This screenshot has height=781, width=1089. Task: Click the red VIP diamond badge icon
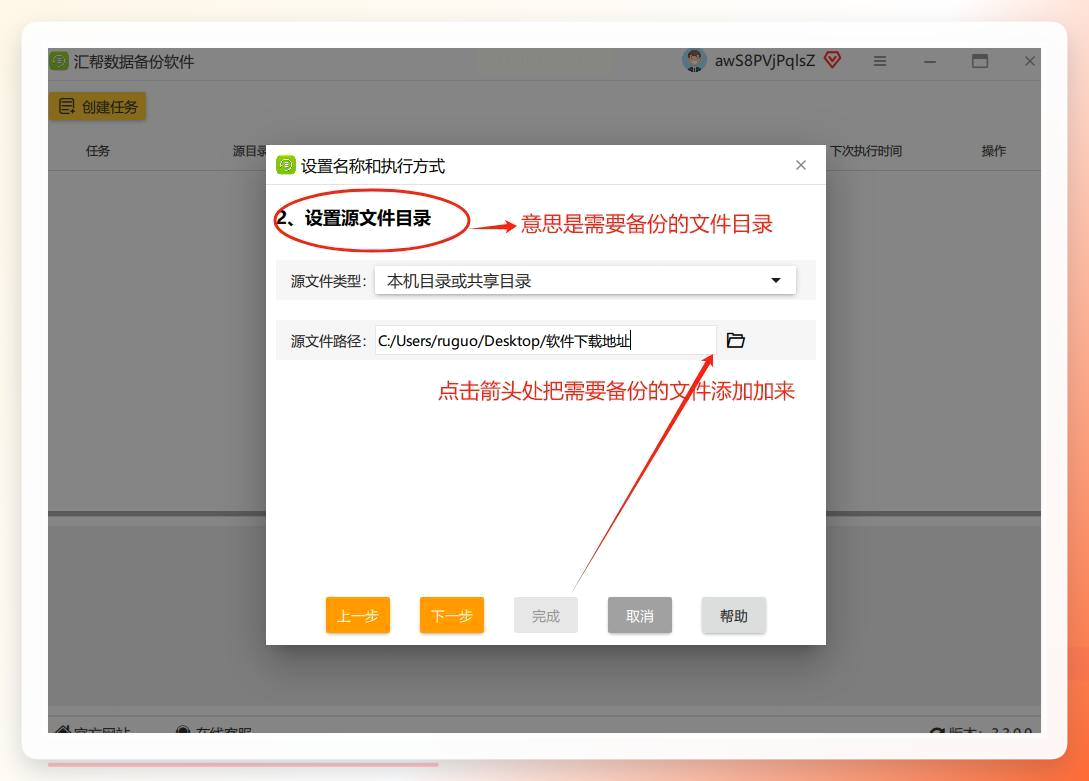(832, 60)
